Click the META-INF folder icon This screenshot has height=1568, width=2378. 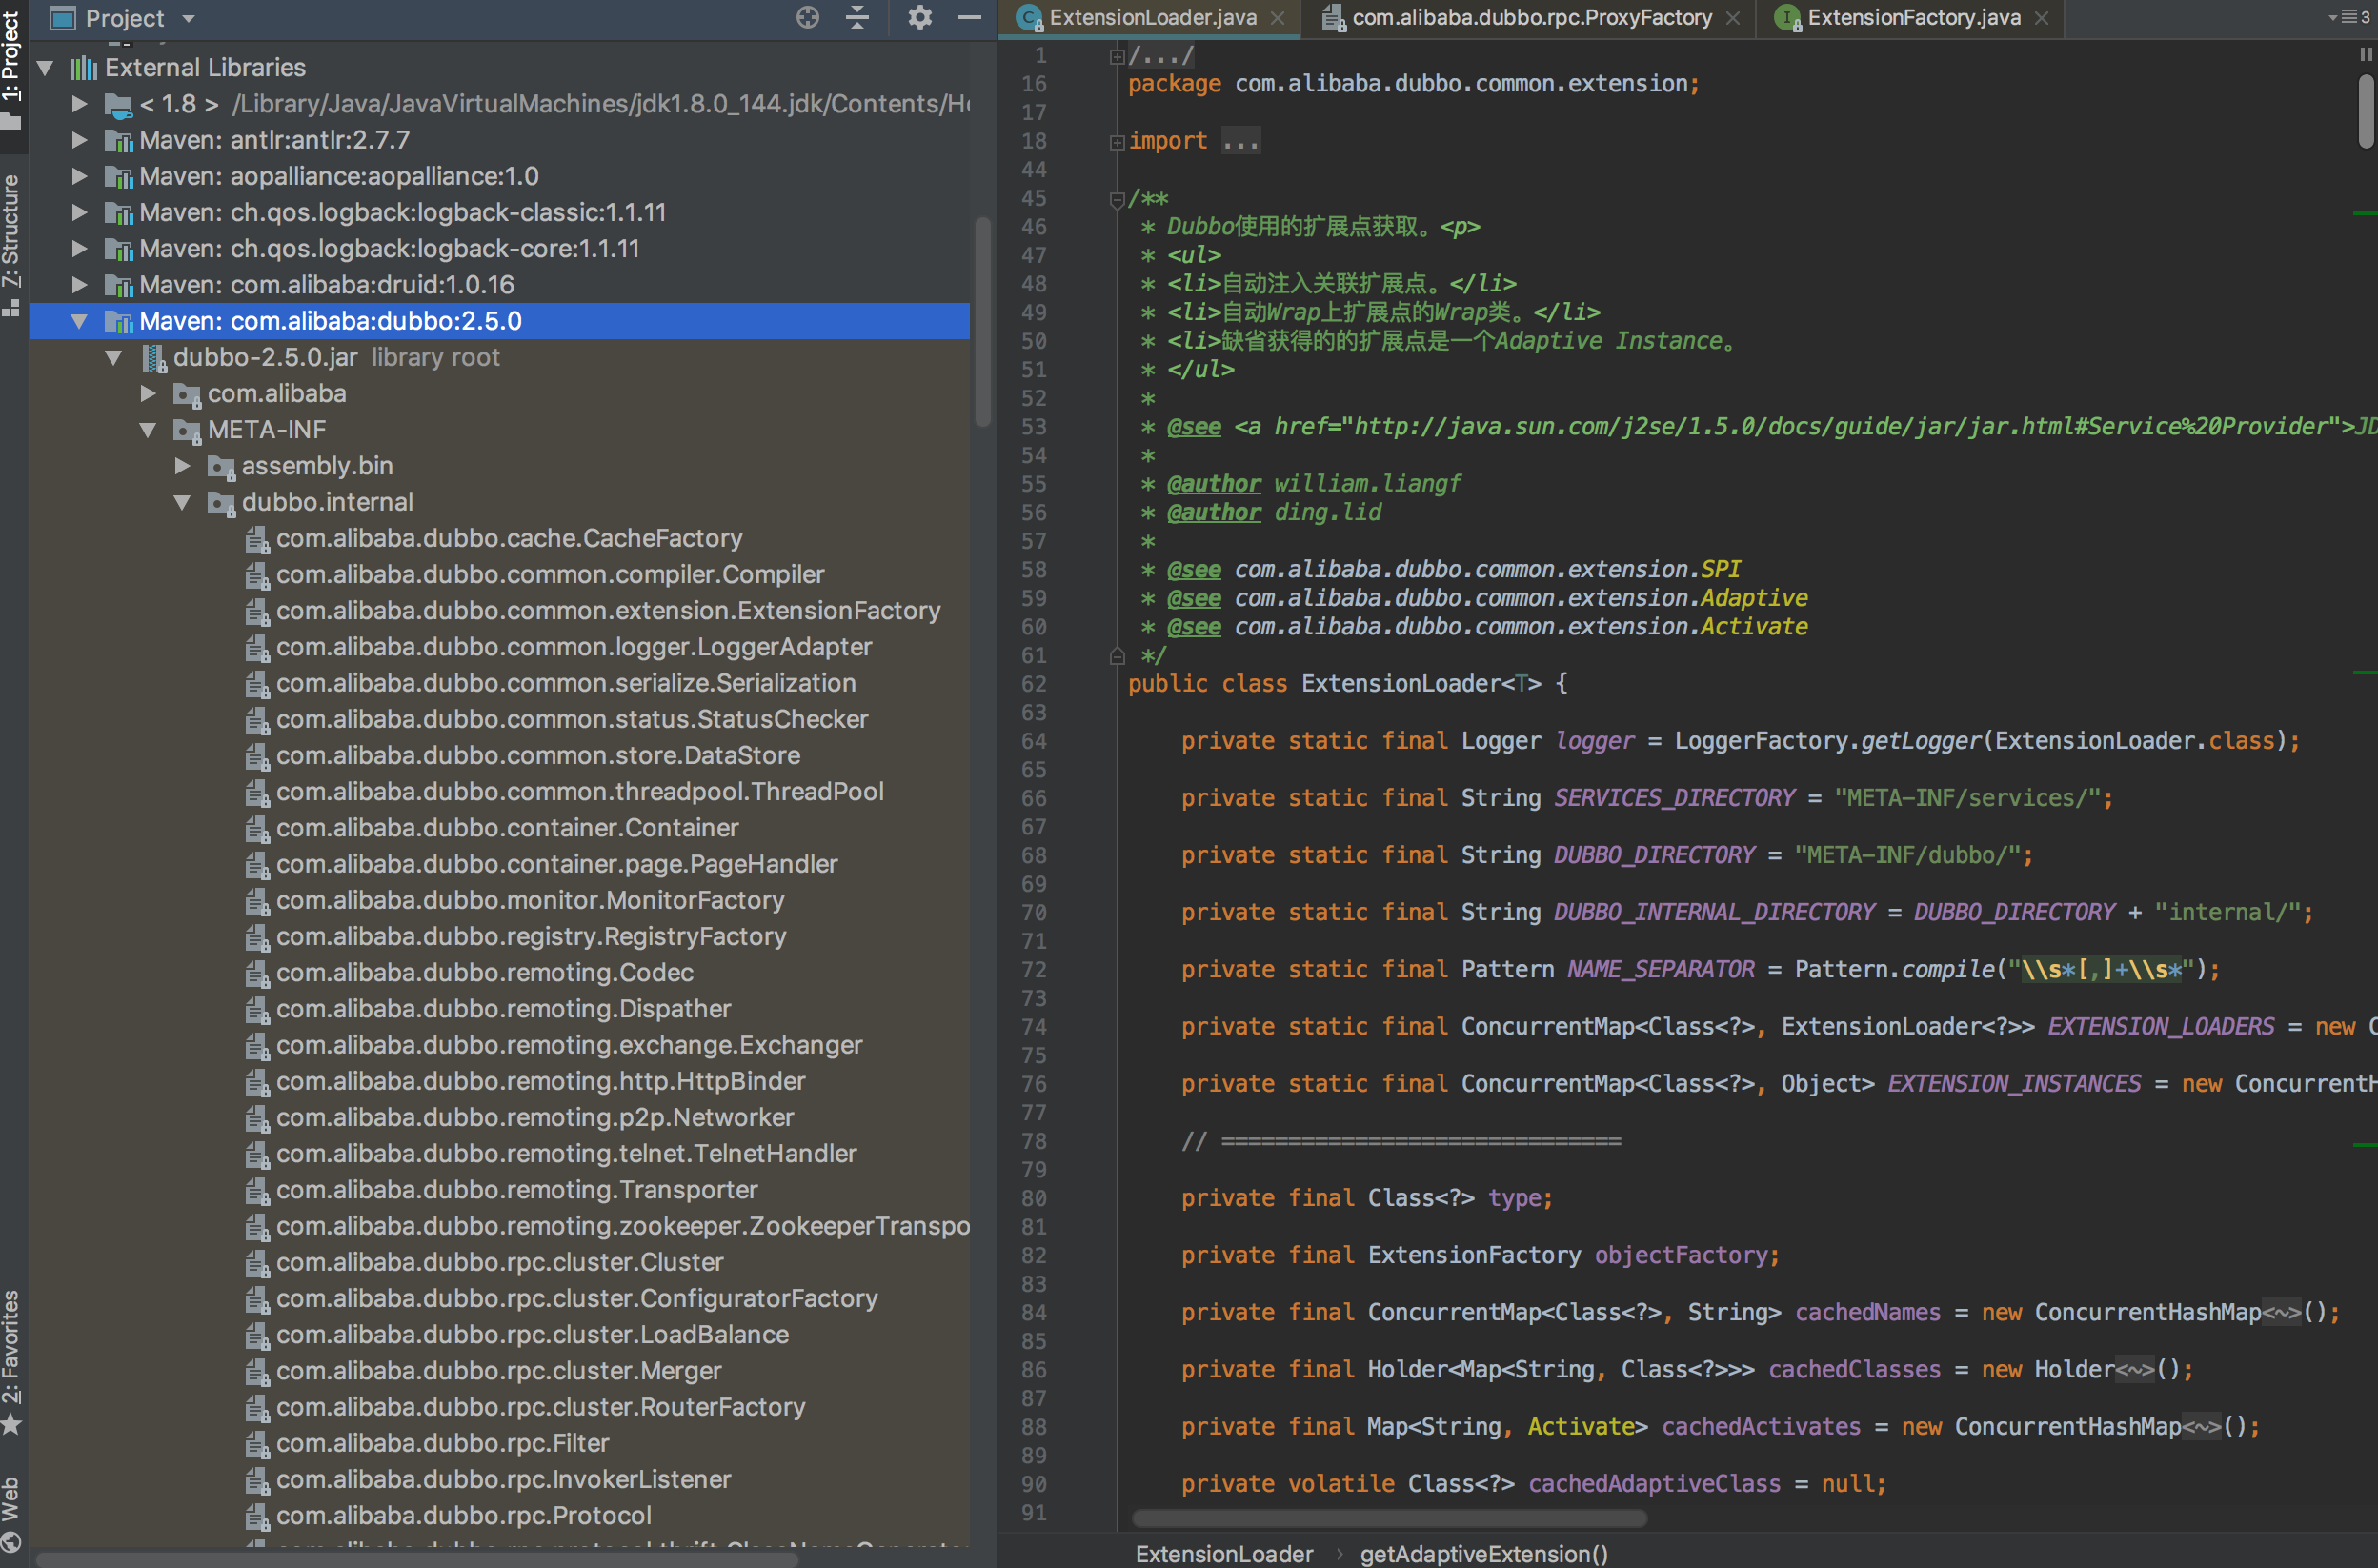point(187,431)
